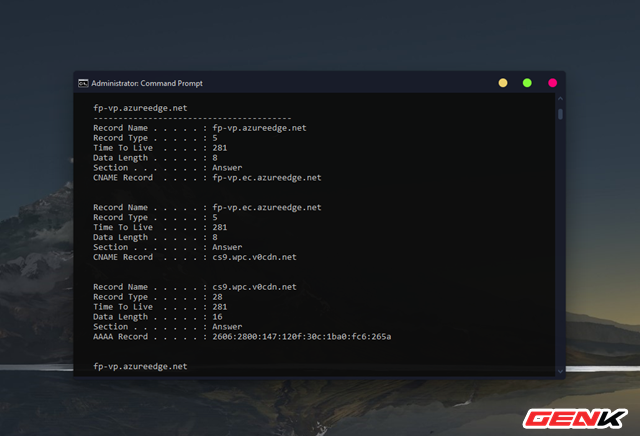The width and height of the screenshot is (640, 436).
Task: Click Record Name value fp-vp.ec.azureedge.net
Action: 267,207
